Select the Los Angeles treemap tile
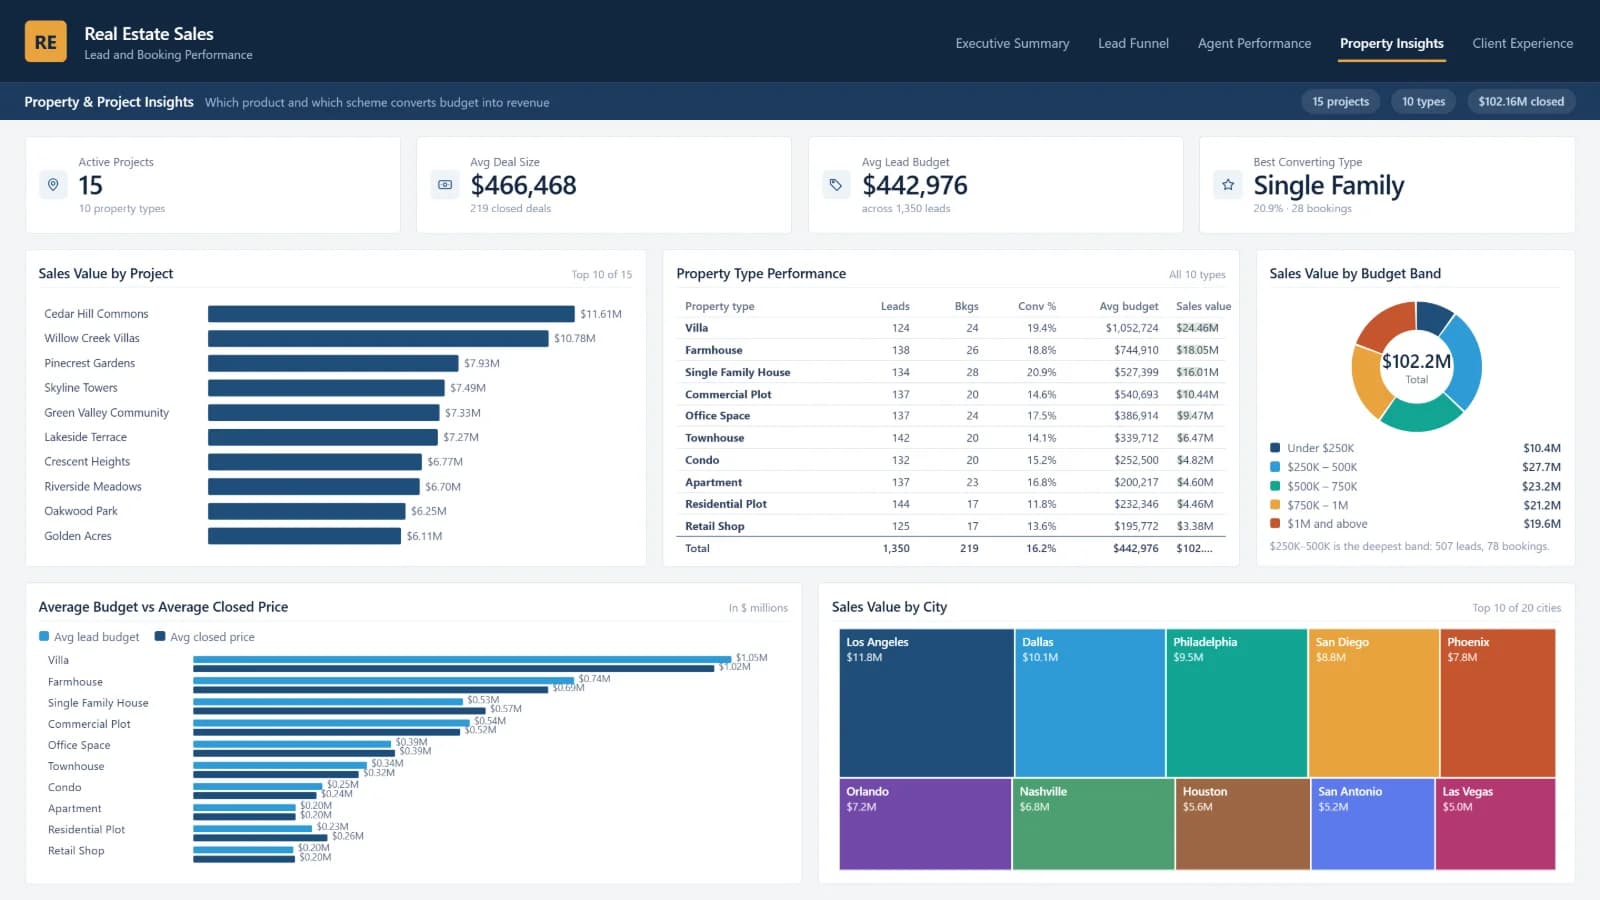This screenshot has height=900, width=1600. tap(926, 702)
